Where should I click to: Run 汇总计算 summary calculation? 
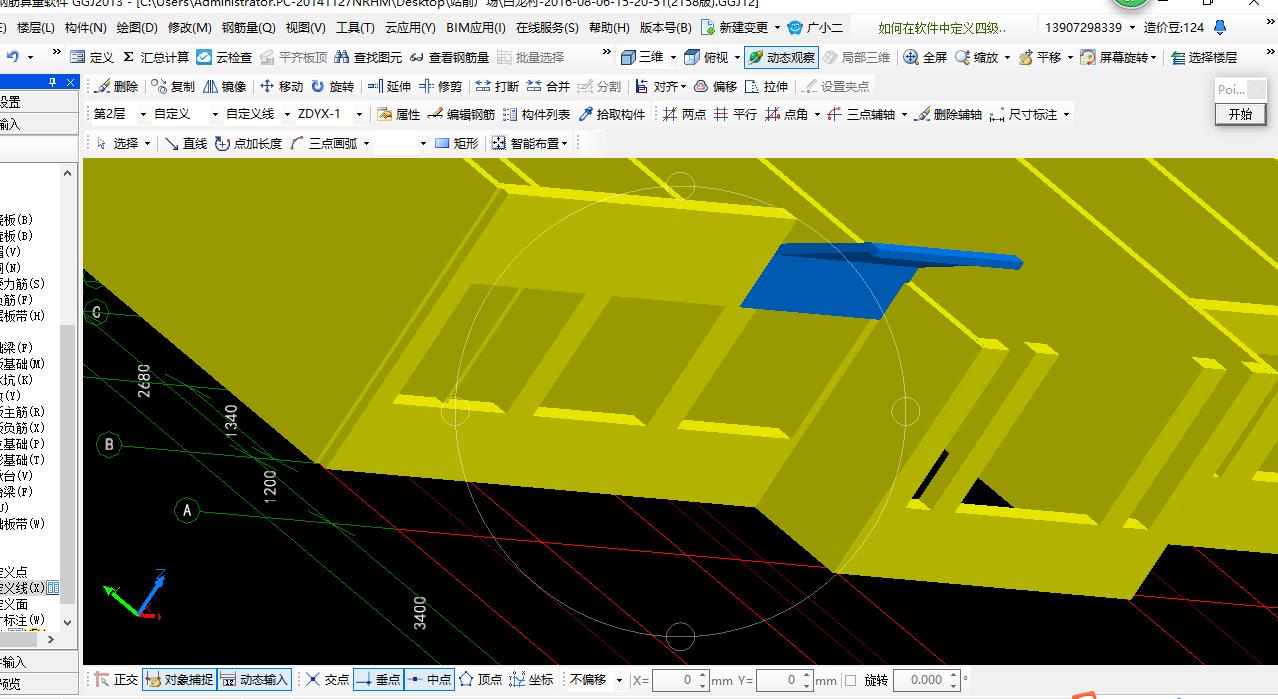(x=155, y=57)
